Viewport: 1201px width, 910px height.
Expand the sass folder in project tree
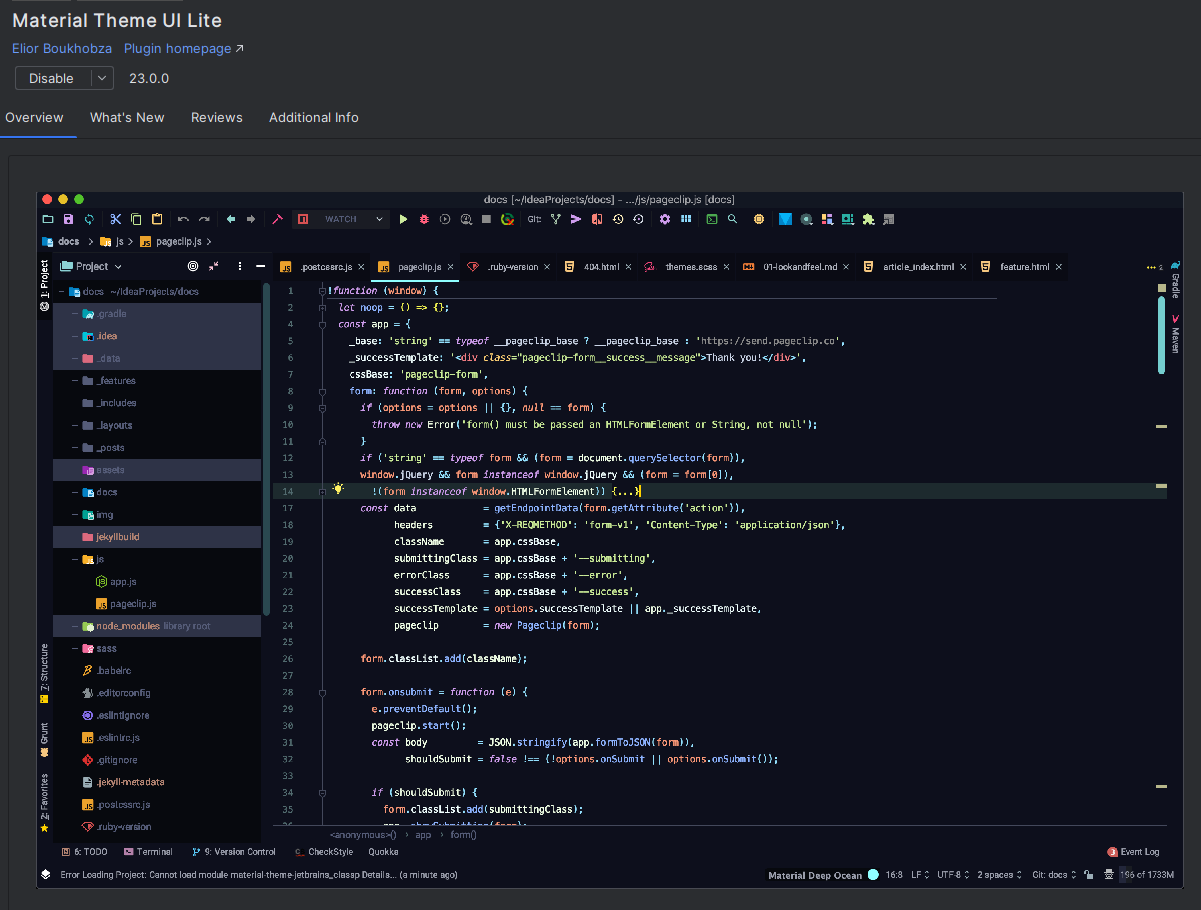(x=76, y=649)
